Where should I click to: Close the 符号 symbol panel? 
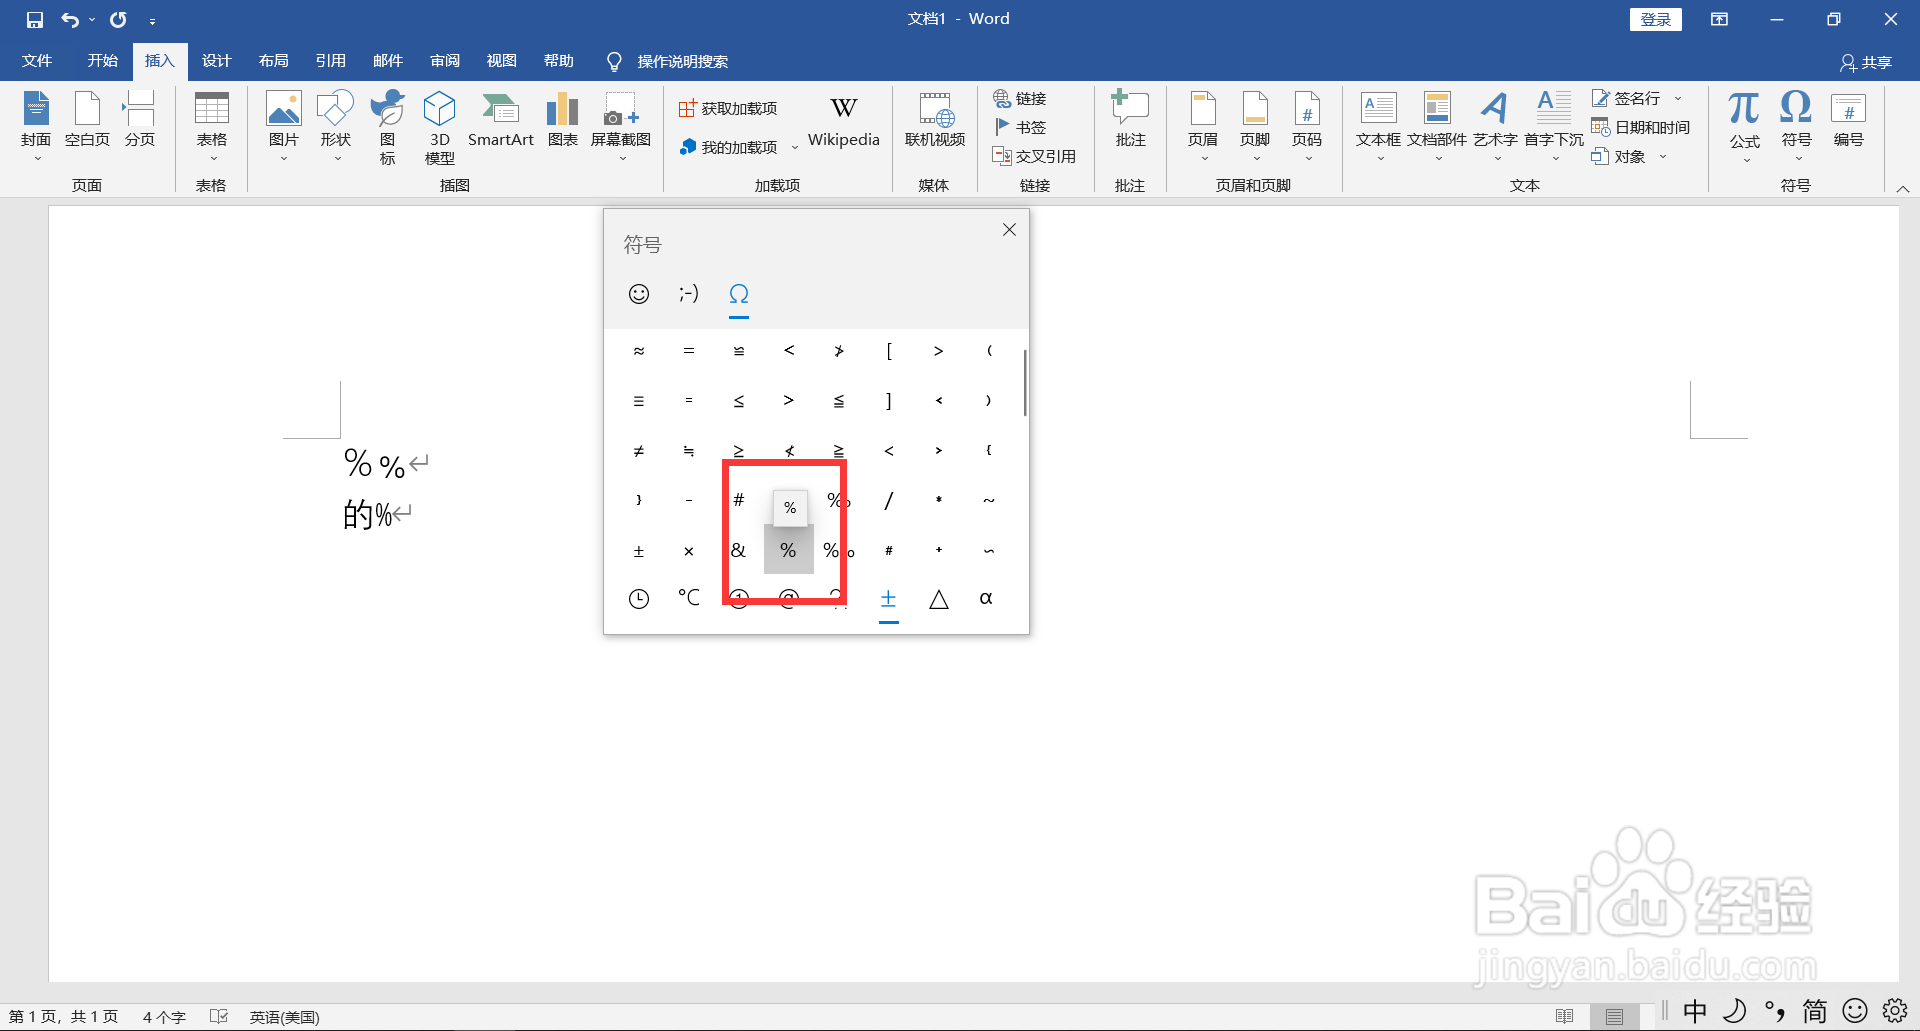(1009, 229)
